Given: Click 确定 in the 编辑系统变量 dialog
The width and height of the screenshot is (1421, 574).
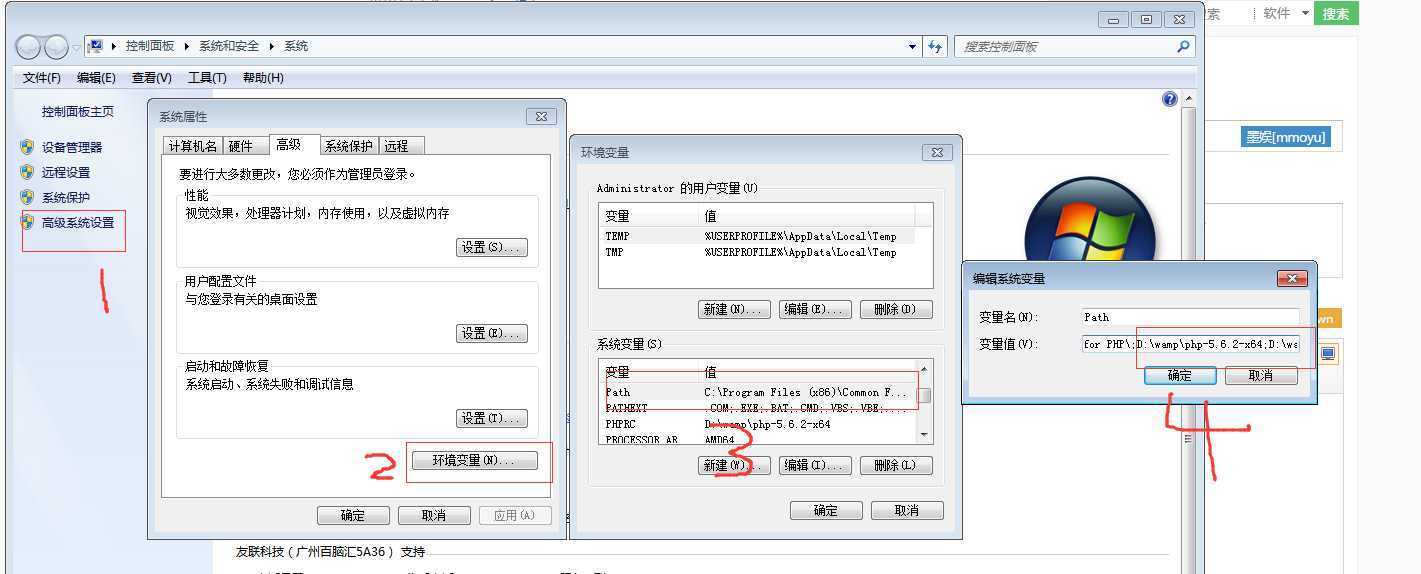Looking at the screenshot, I should (1180, 375).
